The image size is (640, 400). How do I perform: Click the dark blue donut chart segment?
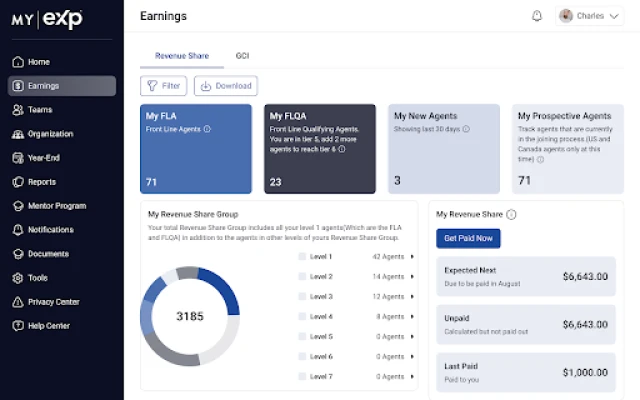(x=224, y=291)
